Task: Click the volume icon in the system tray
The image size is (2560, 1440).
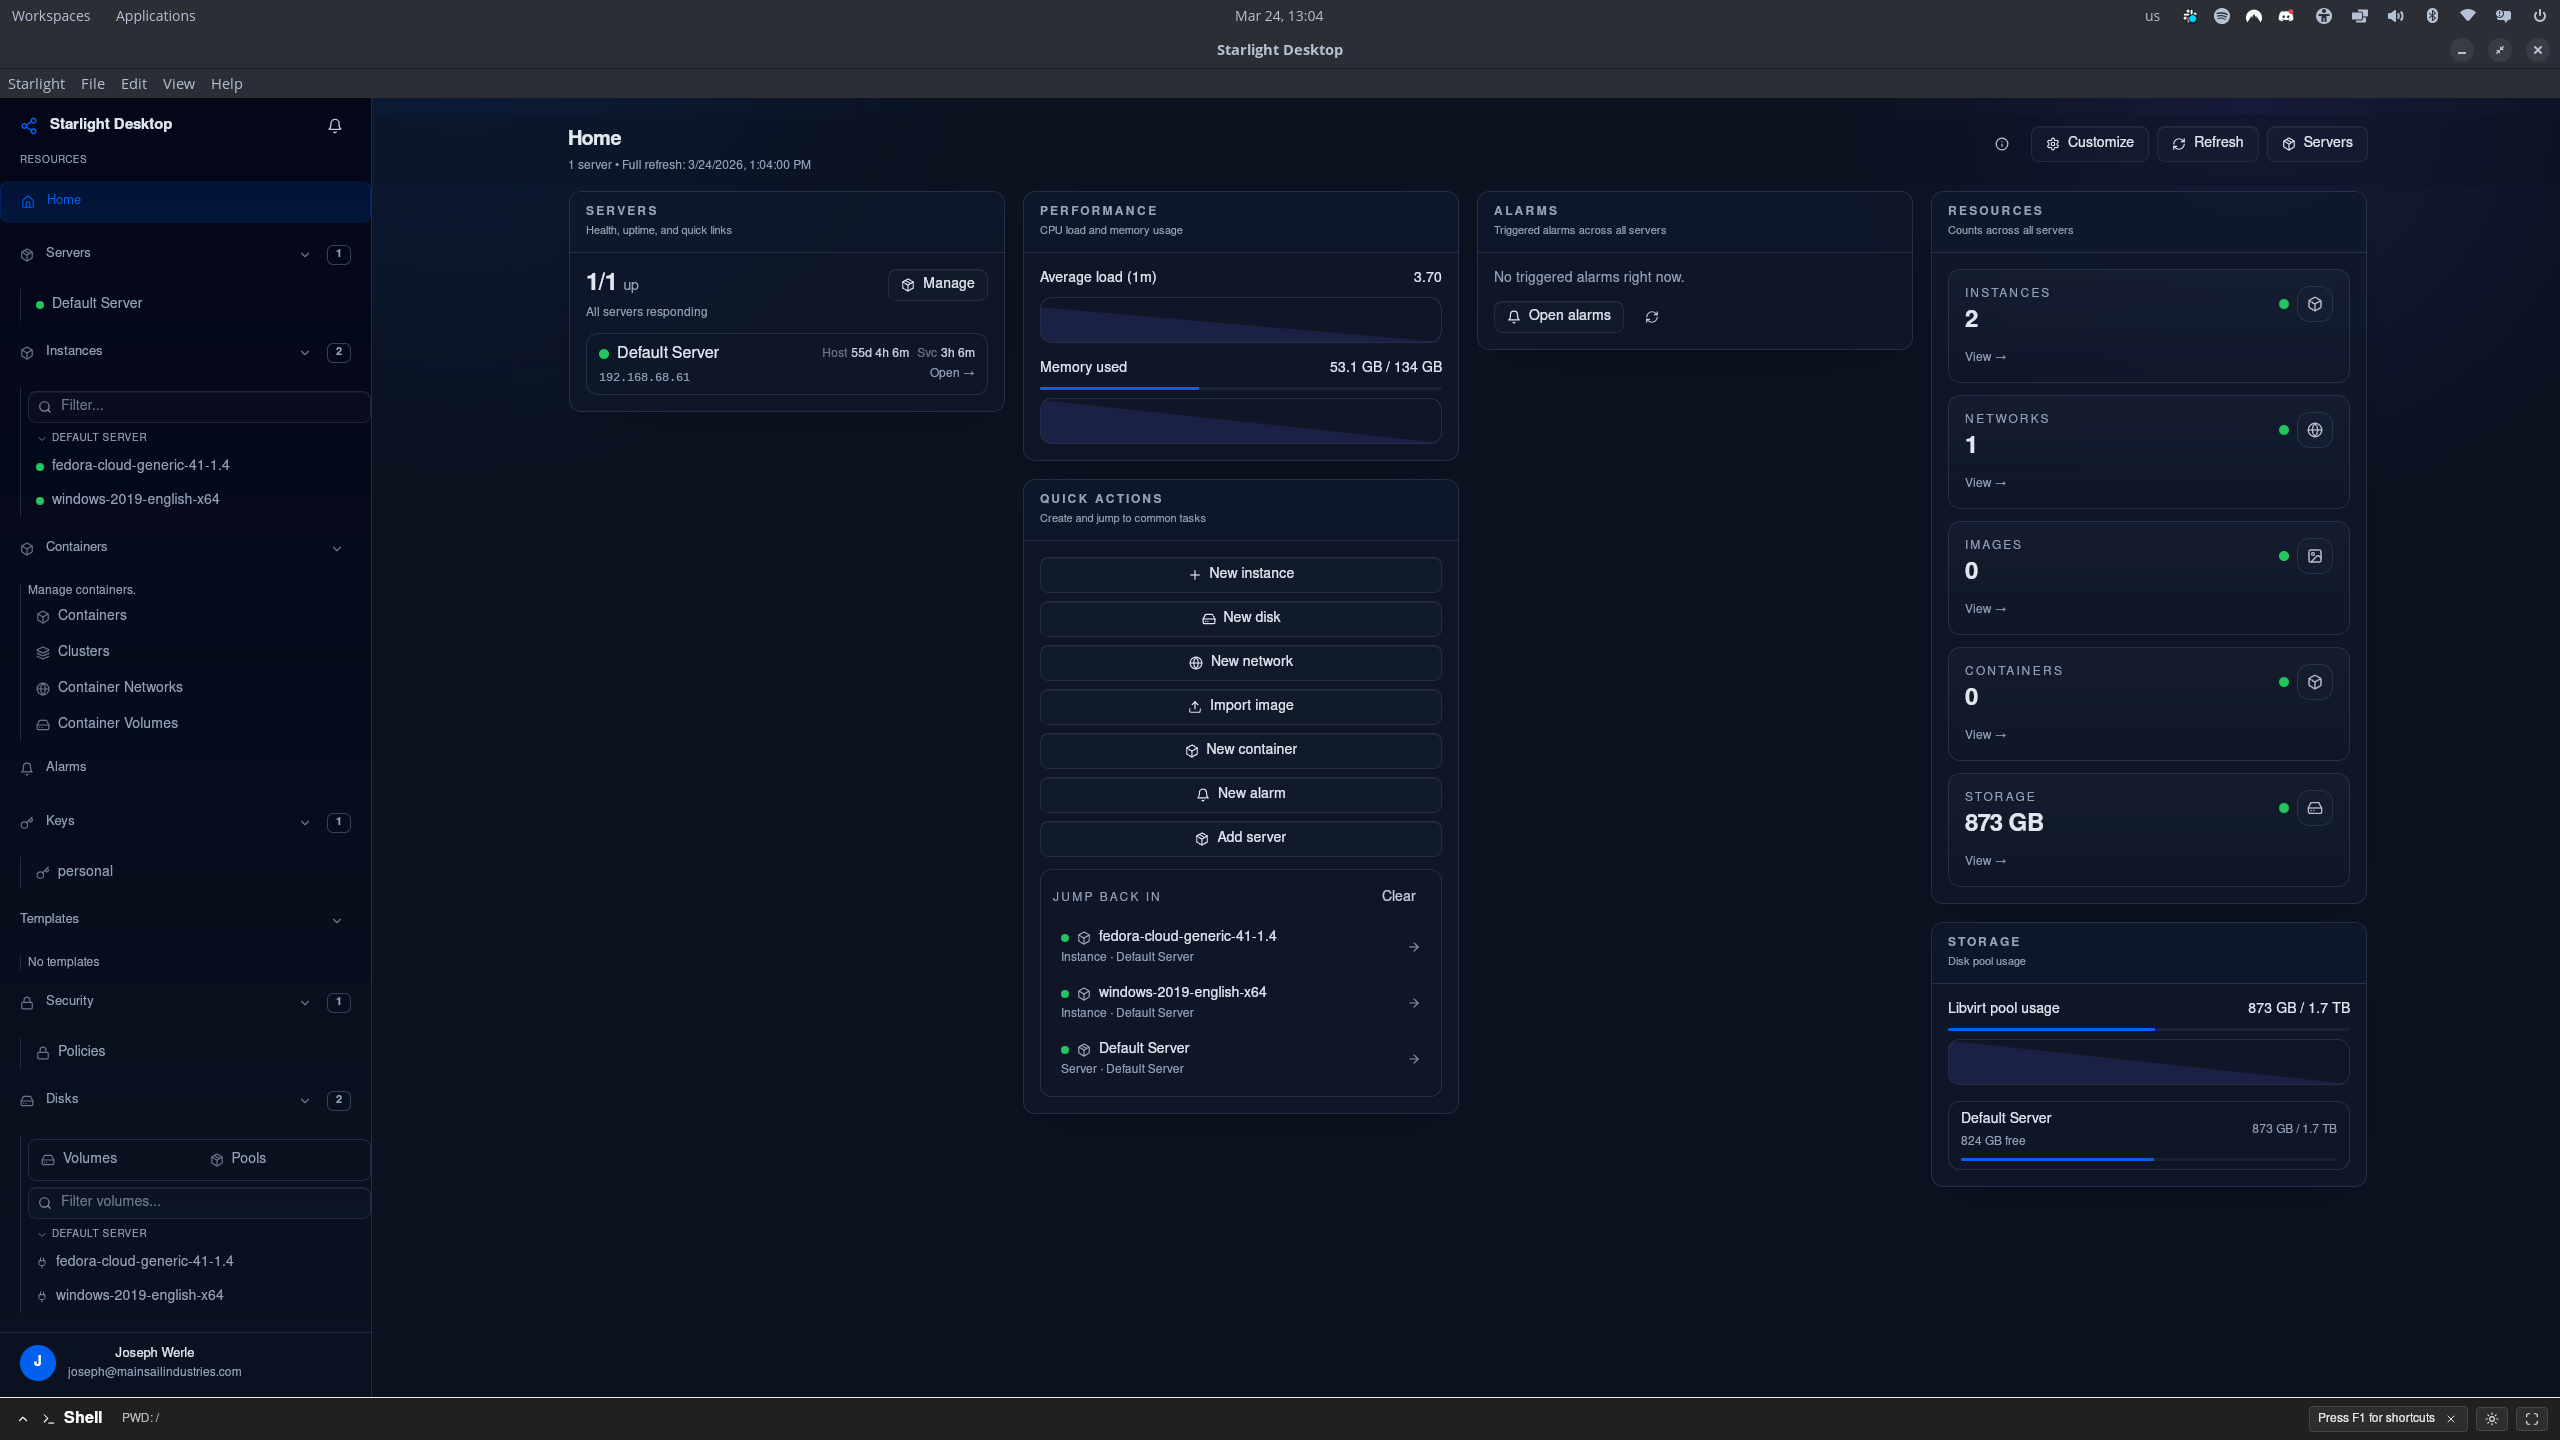Action: [2396, 16]
